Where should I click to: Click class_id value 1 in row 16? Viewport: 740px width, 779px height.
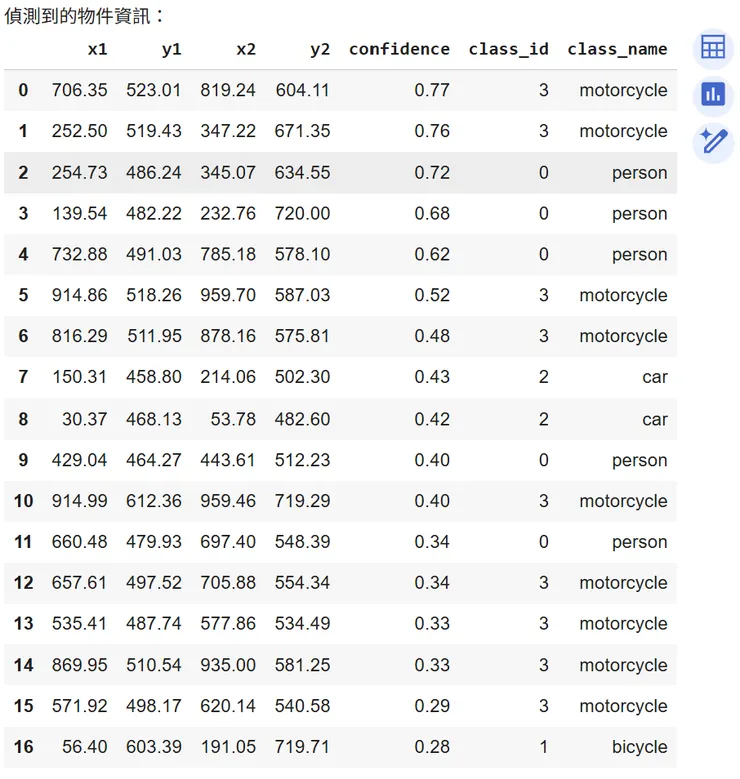coord(544,747)
